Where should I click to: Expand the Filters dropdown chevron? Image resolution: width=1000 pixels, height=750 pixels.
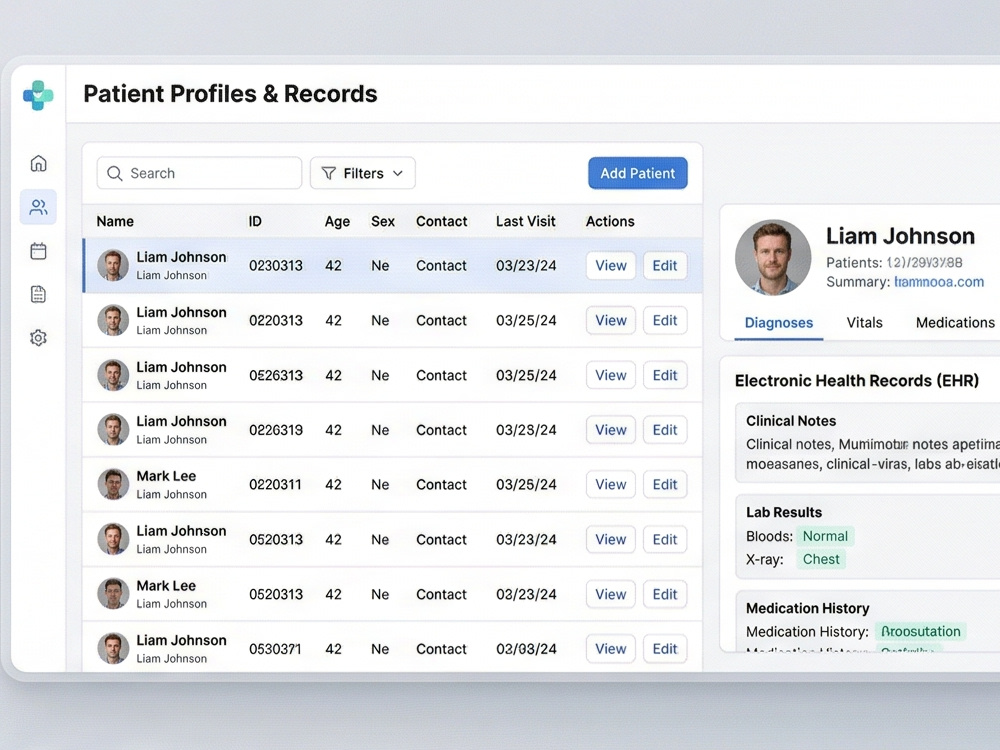point(398,173)
